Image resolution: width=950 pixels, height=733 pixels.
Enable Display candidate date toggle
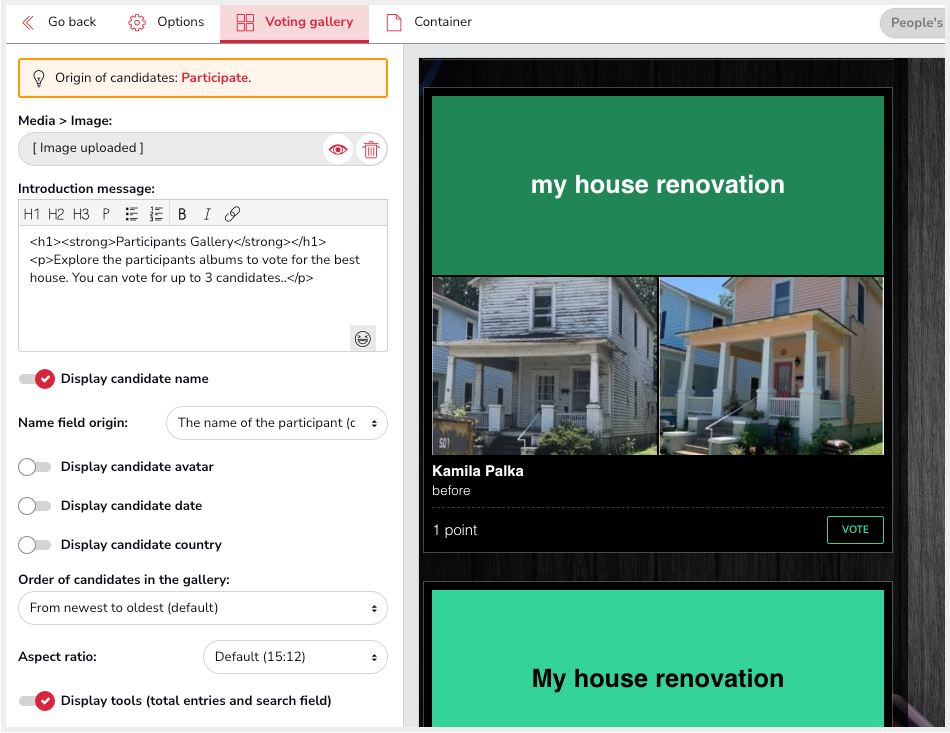pyautogui.click(x=35, y=506)
